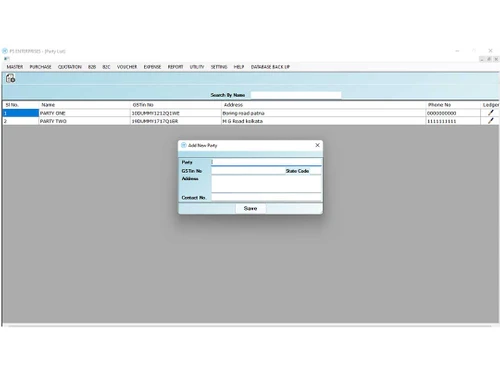Select serial number 1 cell
The height and width of the screenshot is (375, 500).
(21, 113)
